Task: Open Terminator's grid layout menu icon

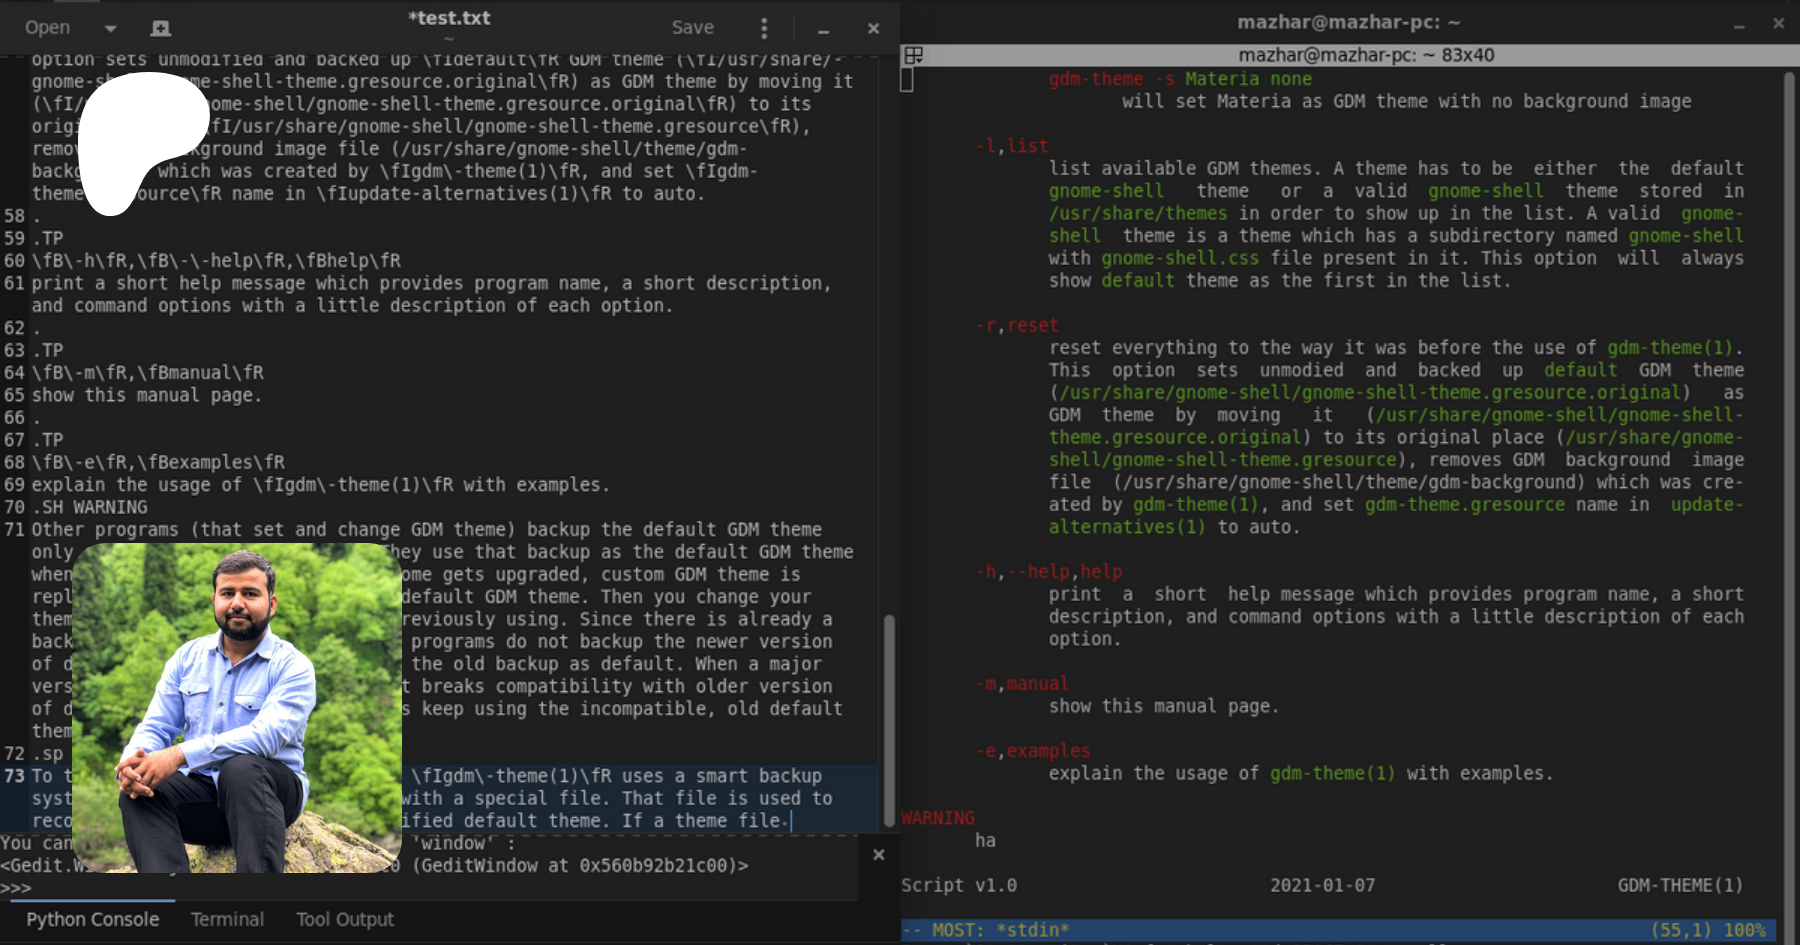Action: coord(913,55)
